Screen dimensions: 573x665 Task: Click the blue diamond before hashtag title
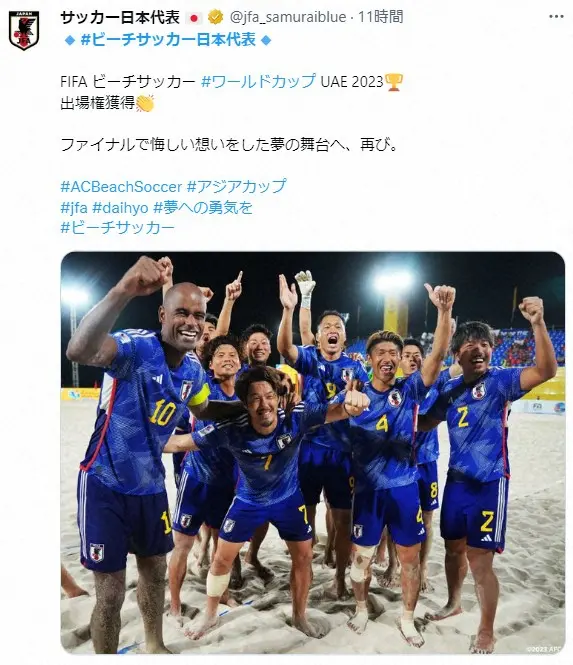[69, 40]
